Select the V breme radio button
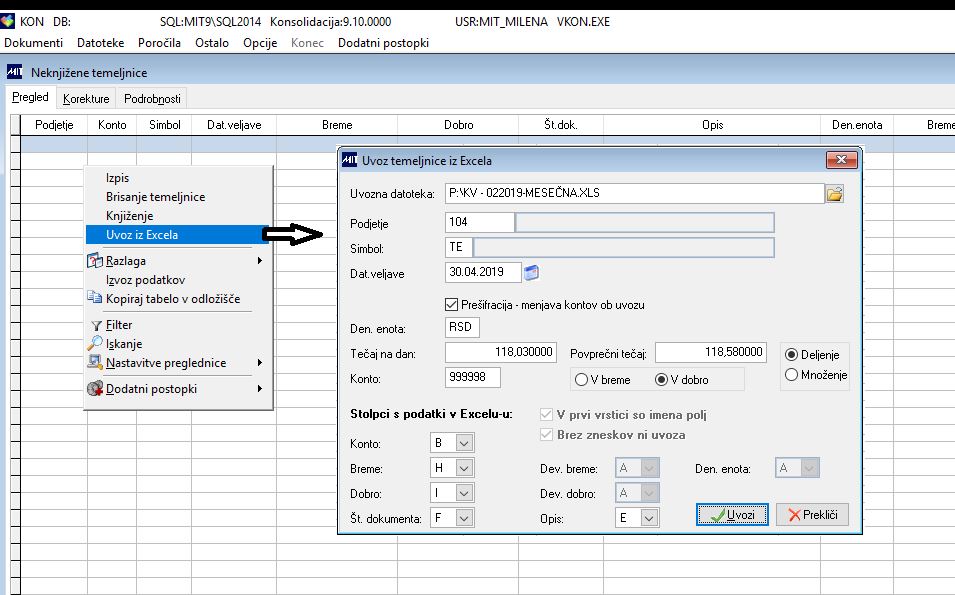Image resolution: width=955 pixels, height=595 pixels. pyautogui.click(x=581, y=379)
